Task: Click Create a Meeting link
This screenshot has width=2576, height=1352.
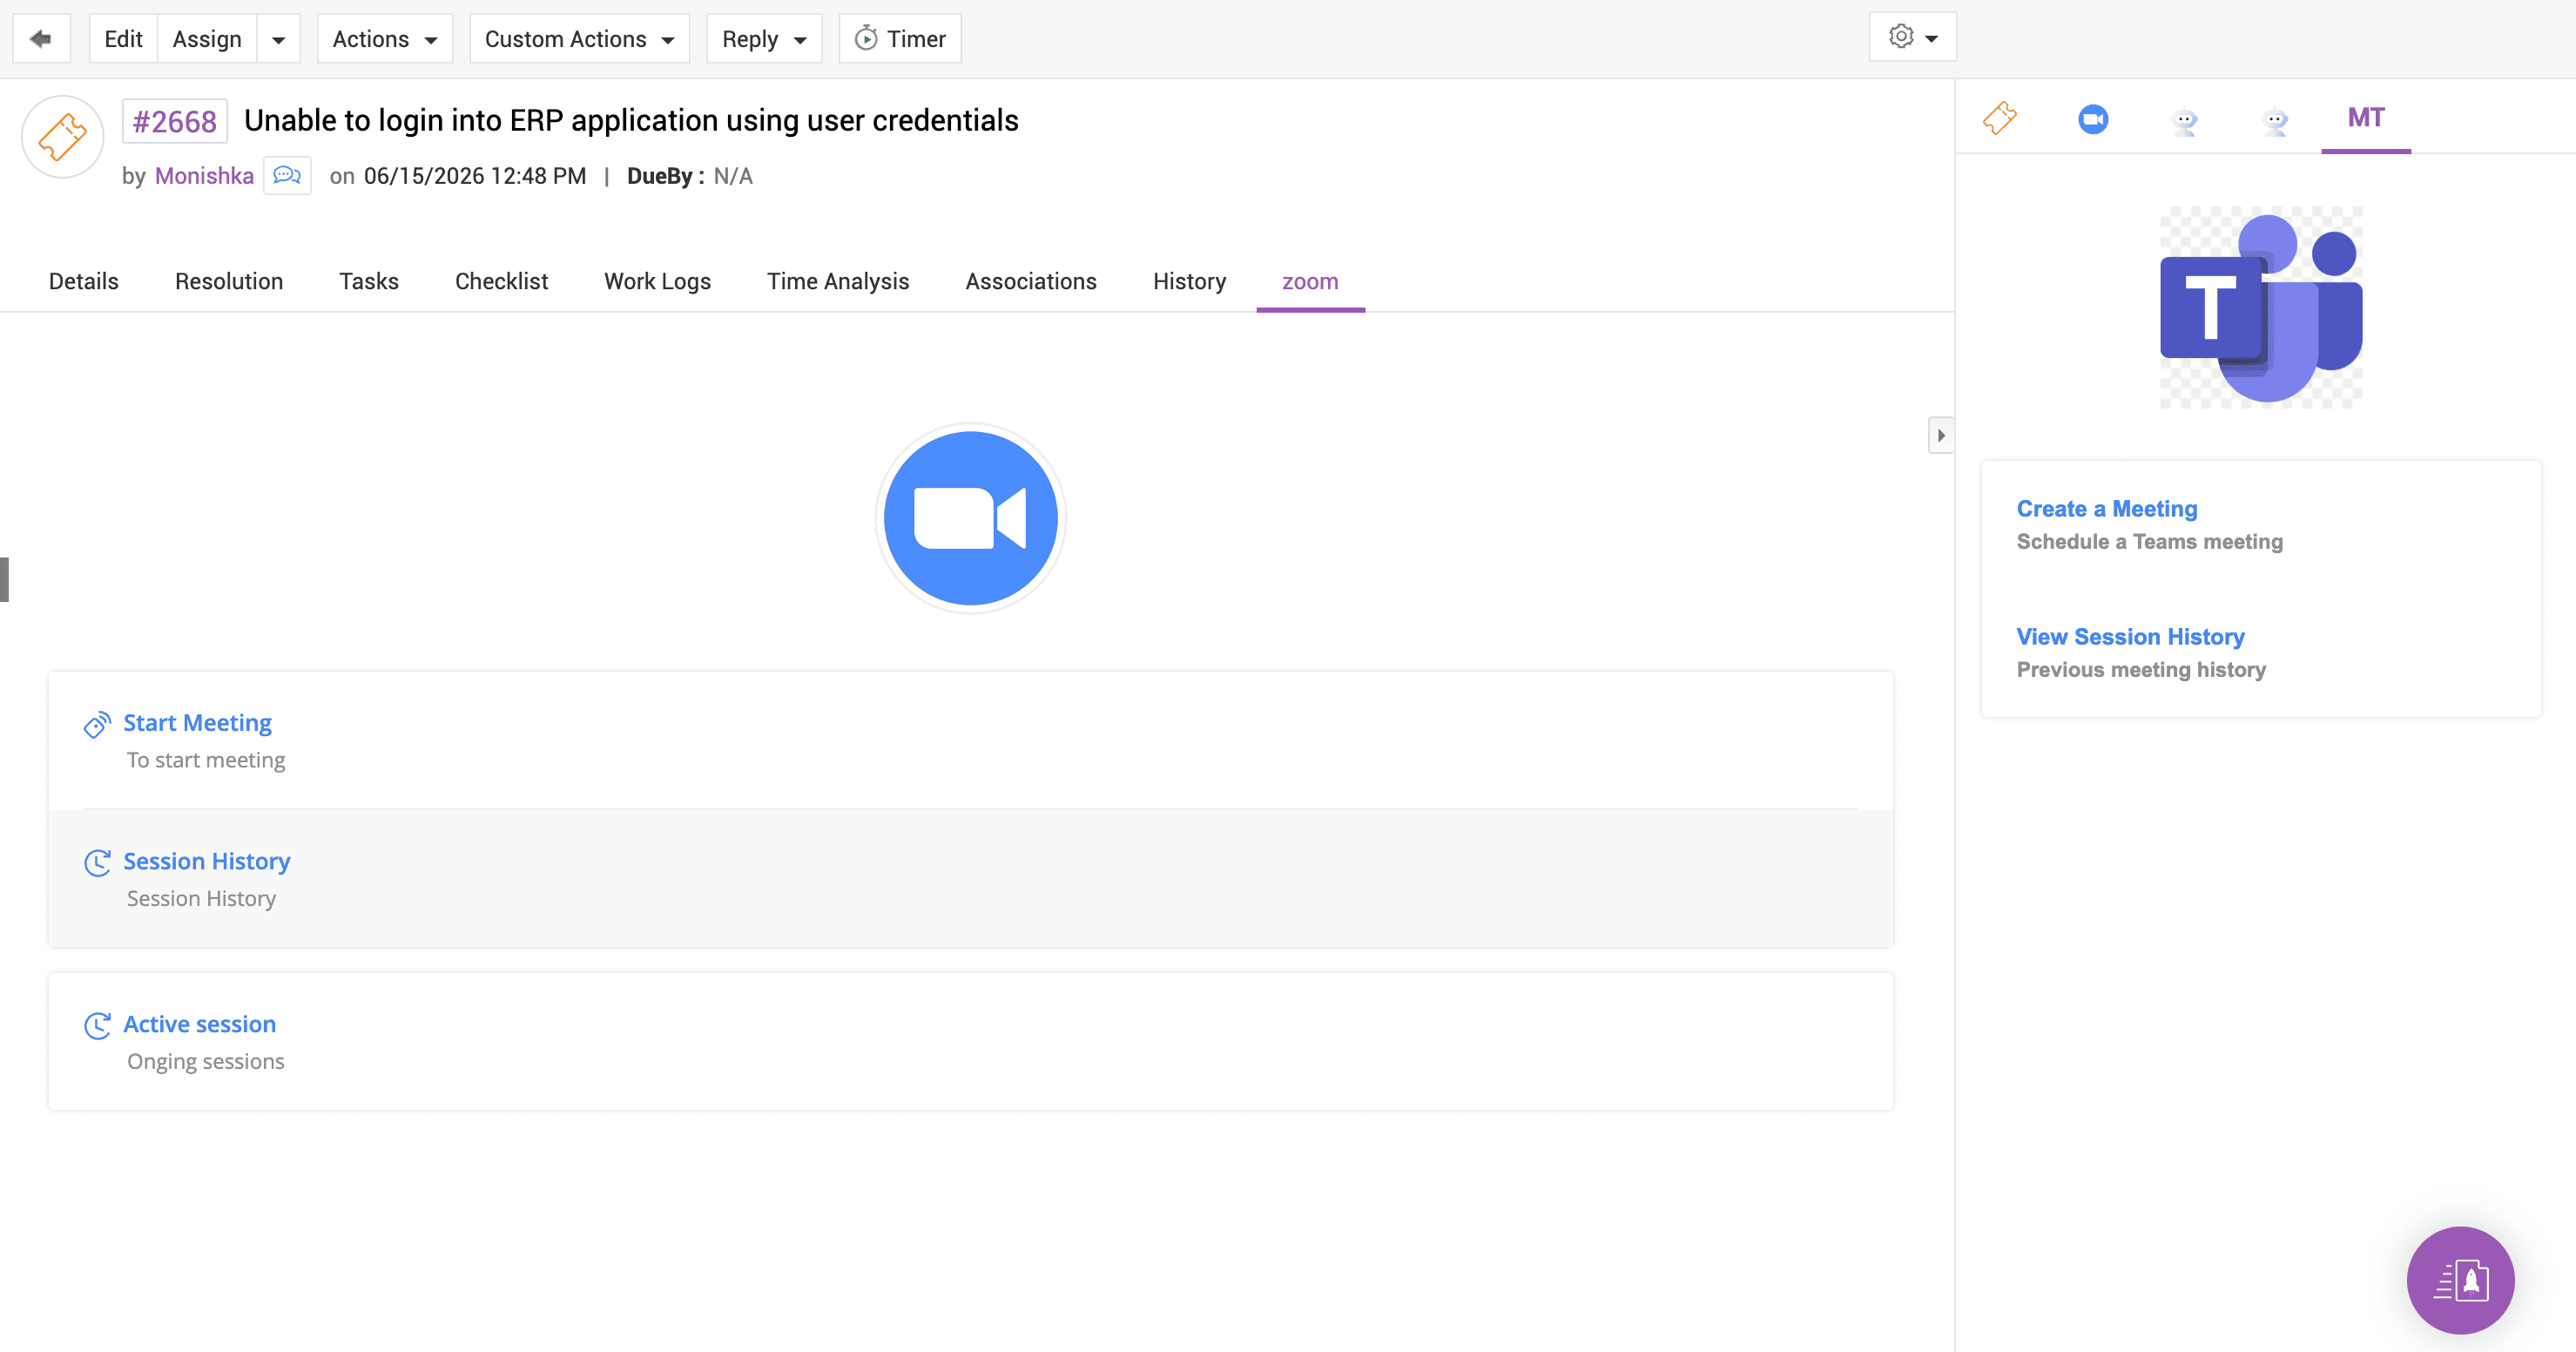Action: pyautogui.click(x=2107, y=509)
